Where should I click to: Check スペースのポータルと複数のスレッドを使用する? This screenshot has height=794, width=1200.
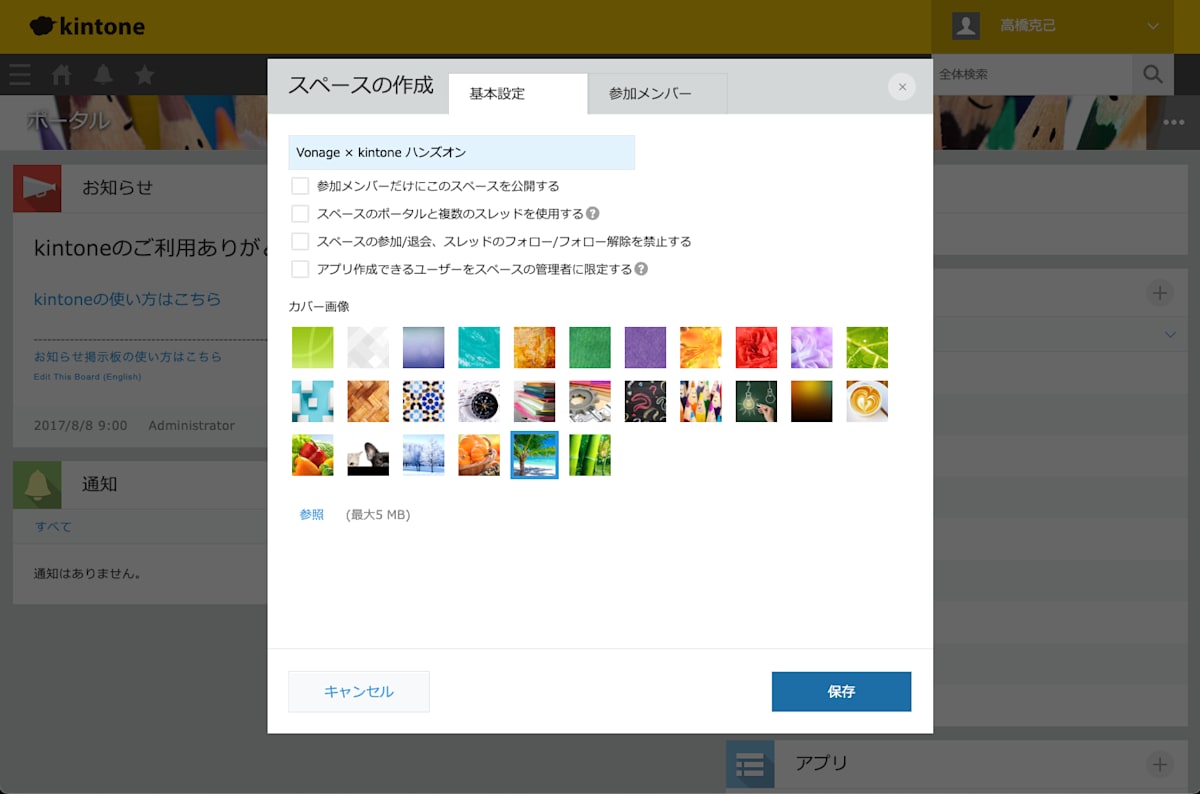[x=300, y=213]
